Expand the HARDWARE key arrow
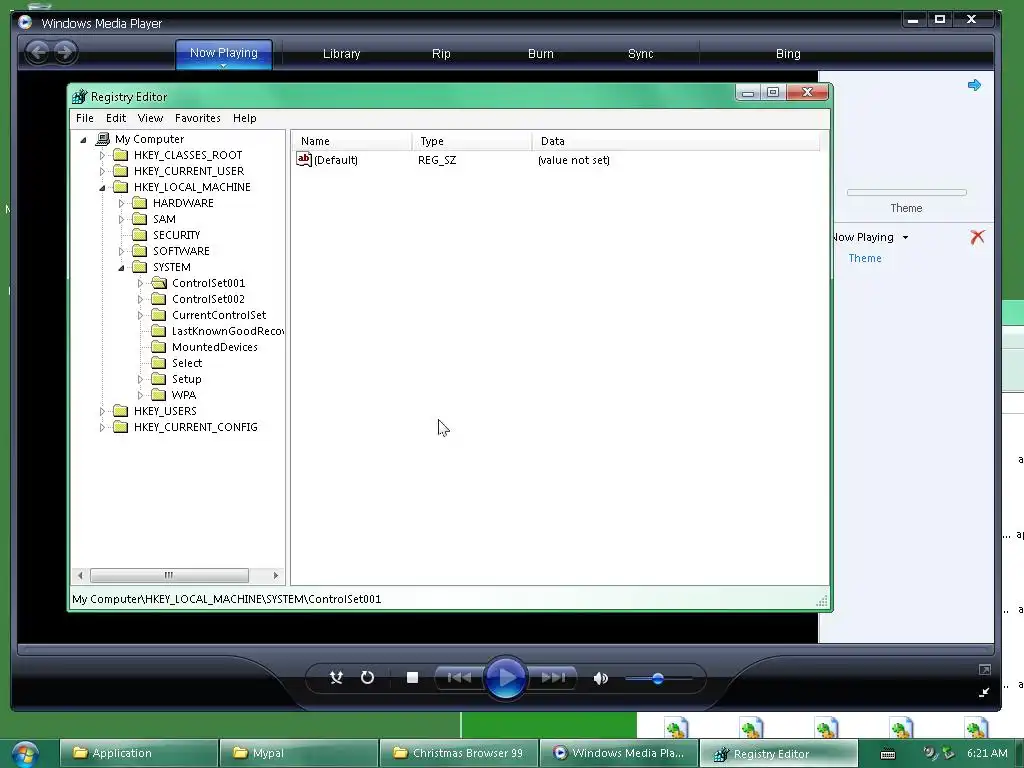The height and width of the screenshot is (768, 1024). [x=121, y=204]
